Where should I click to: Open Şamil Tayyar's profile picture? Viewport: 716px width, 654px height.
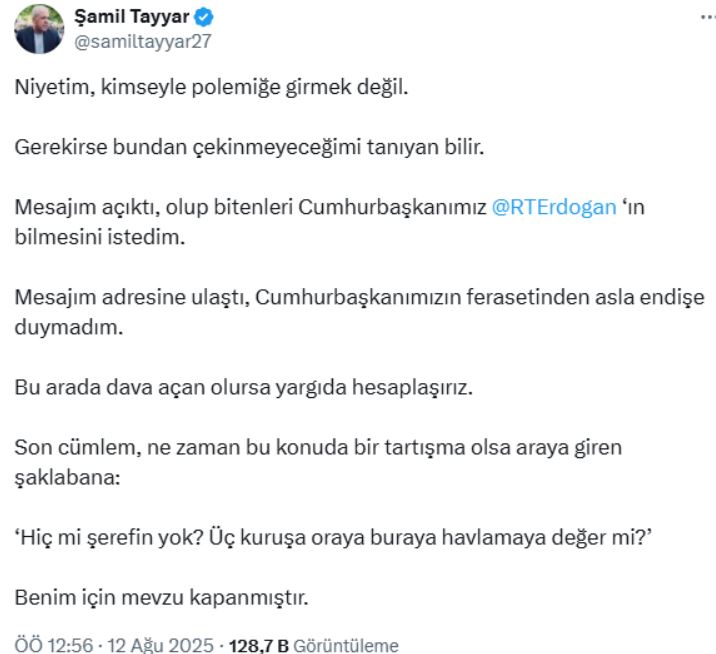pyautogui.click(x=39, y=29)
